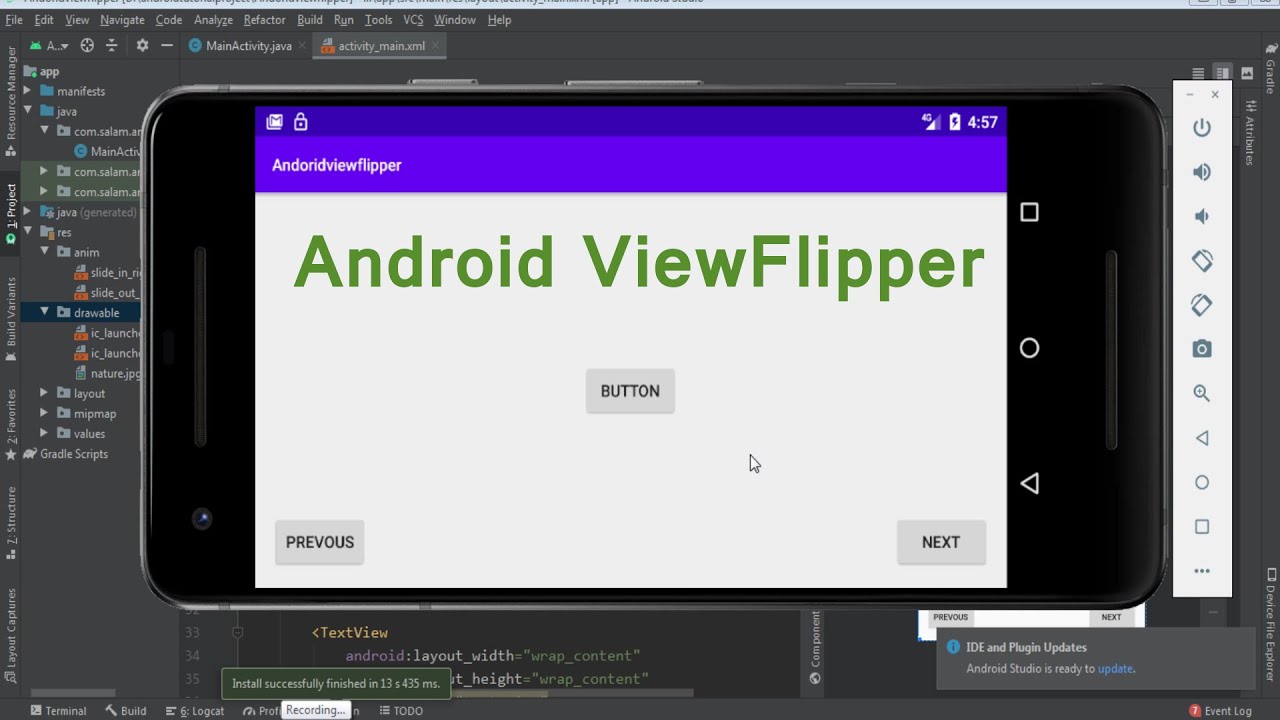This screenshot has width=1280, height=720.
Task: Open Android view selector dropdown in Project panel
Action: tap(49, 45)
